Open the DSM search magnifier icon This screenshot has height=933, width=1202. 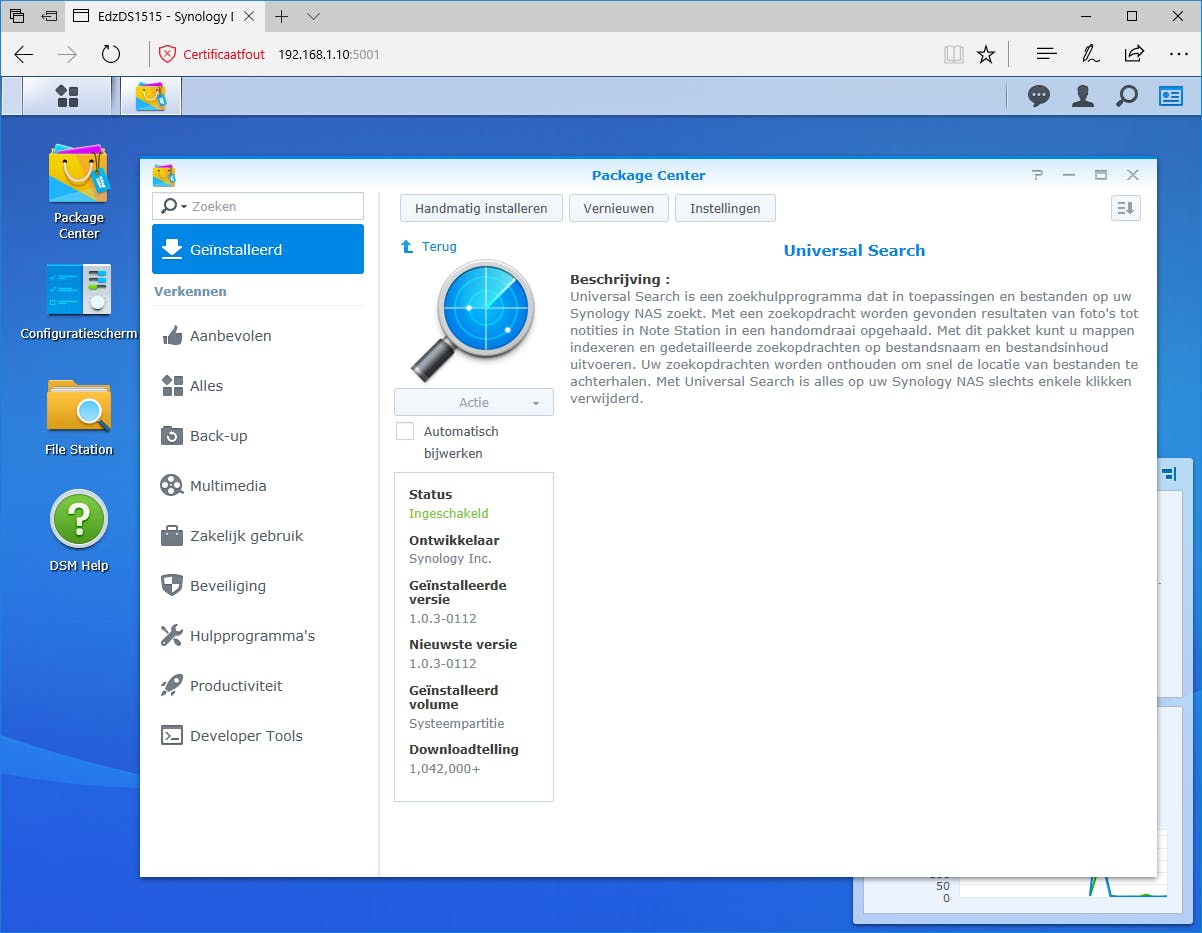(1127, 96)
